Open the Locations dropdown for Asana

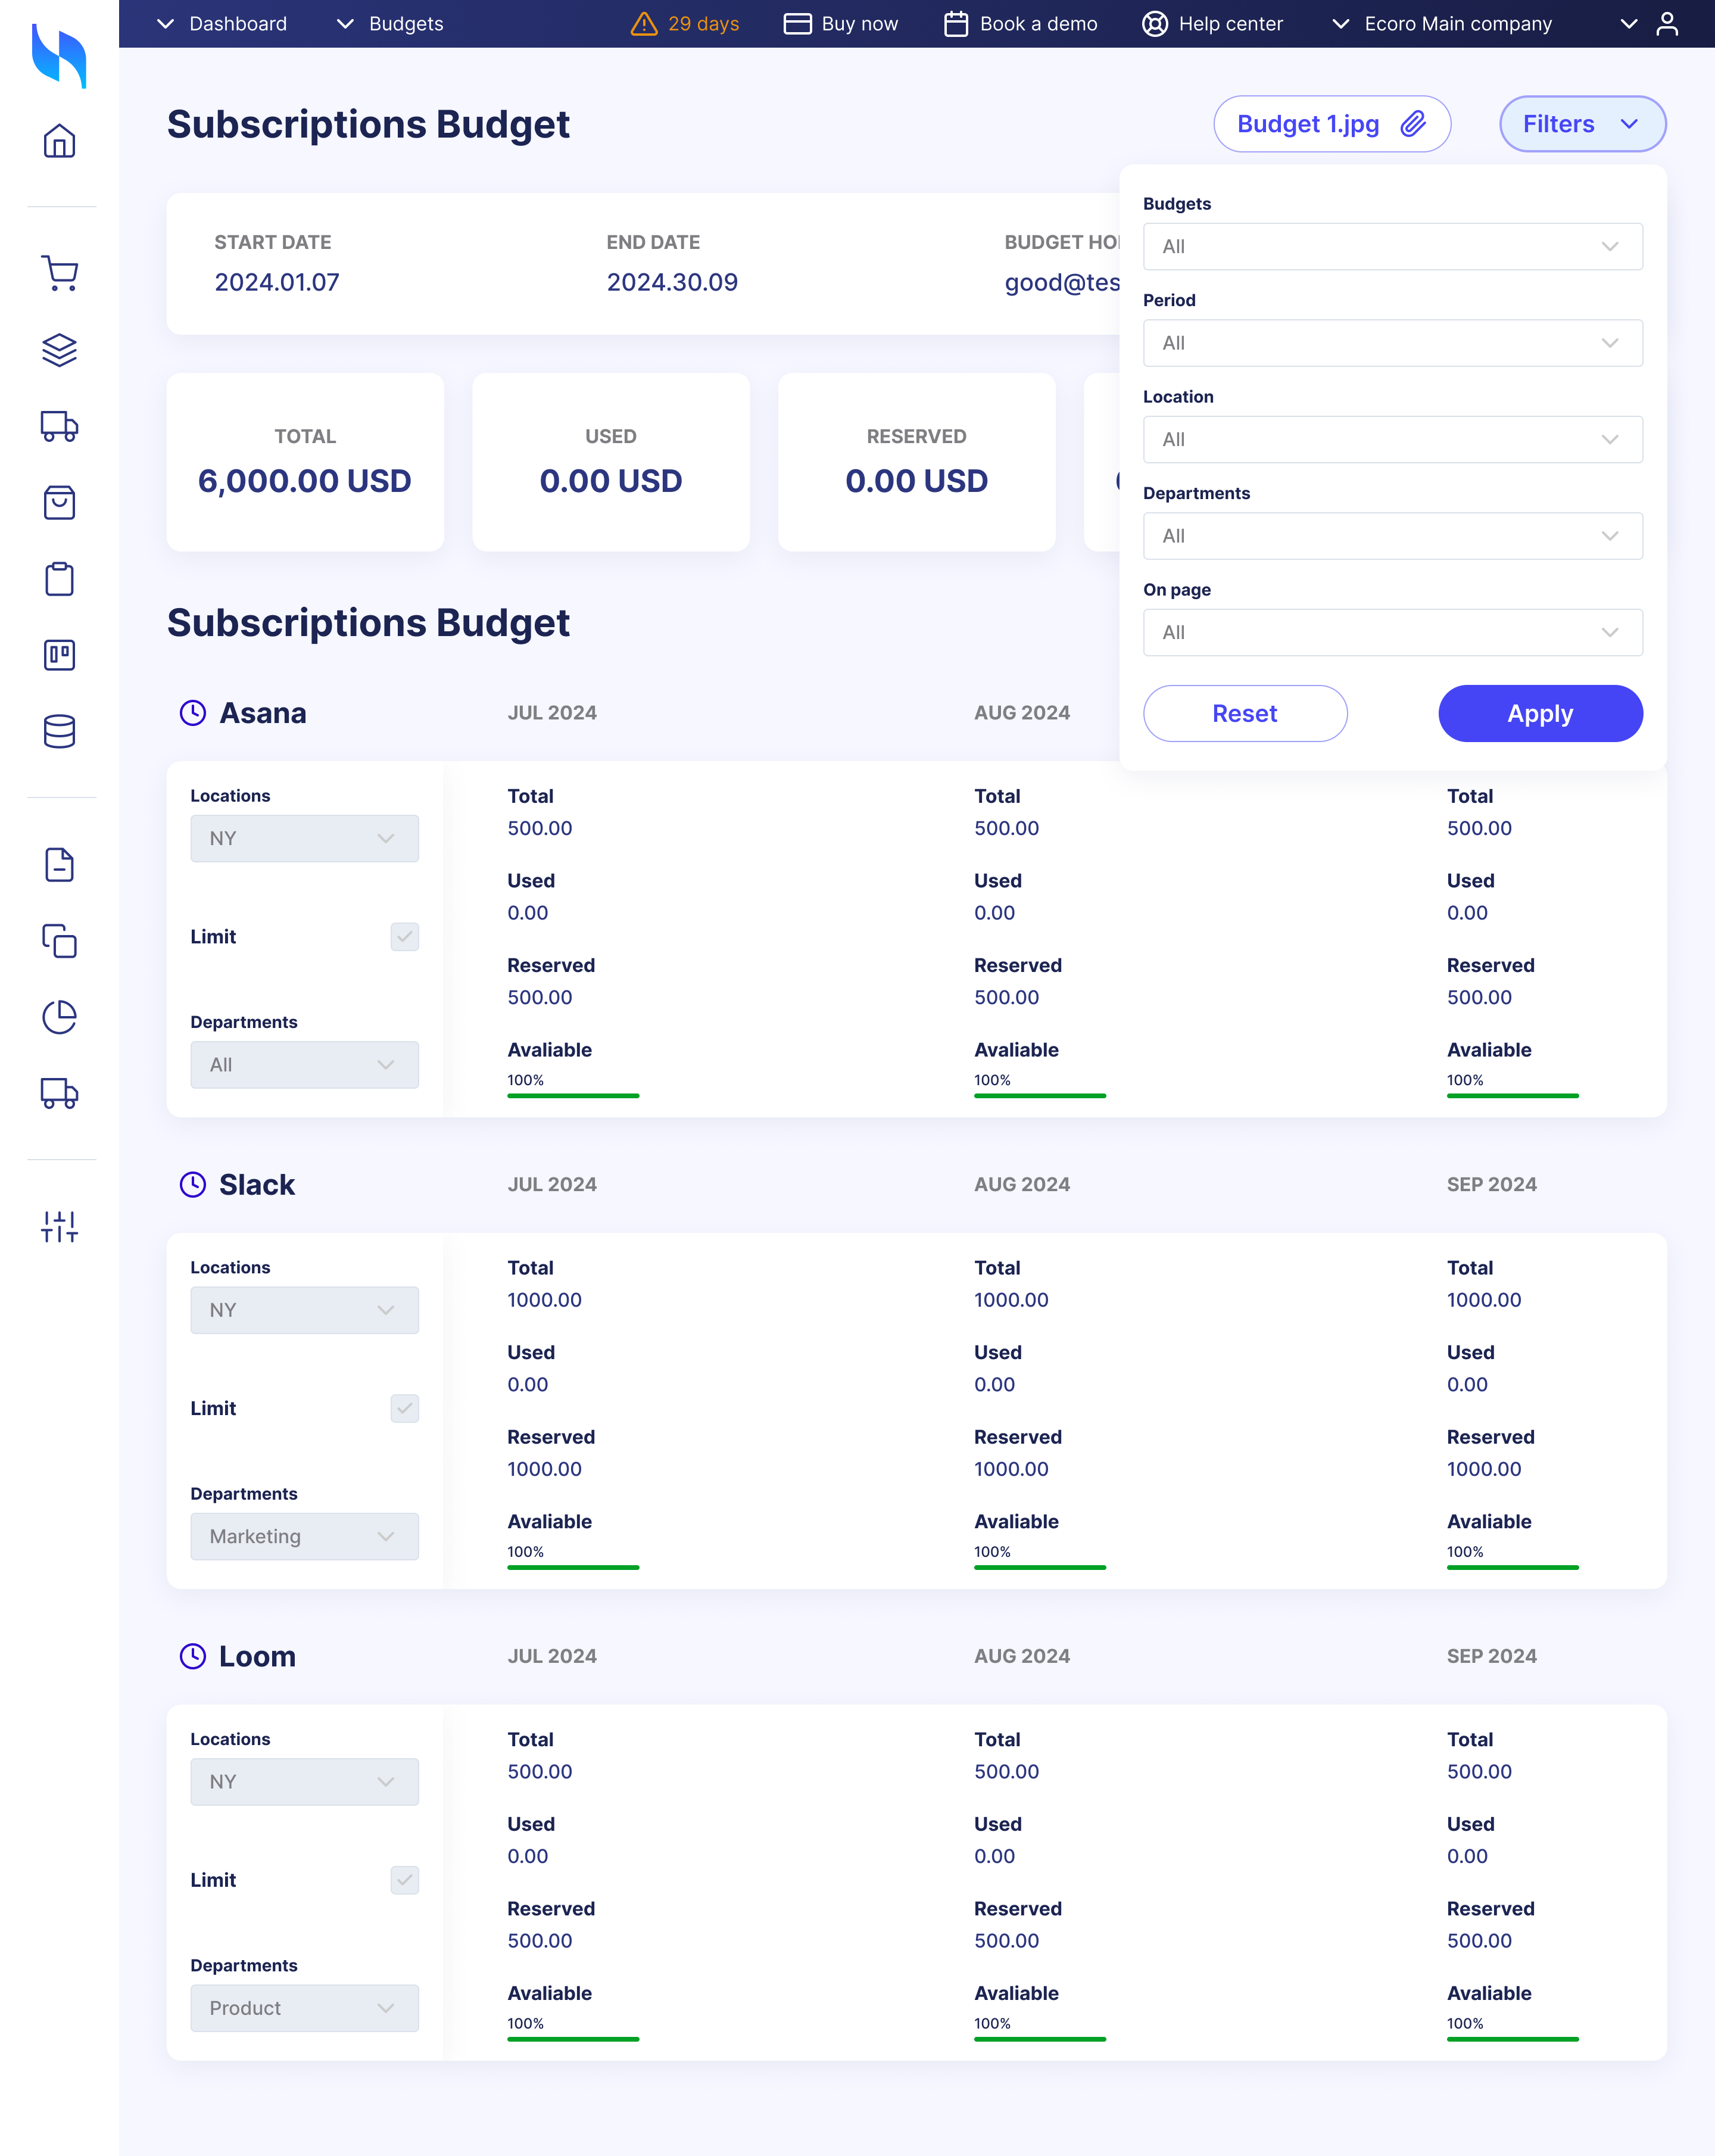tap(304, 838)
